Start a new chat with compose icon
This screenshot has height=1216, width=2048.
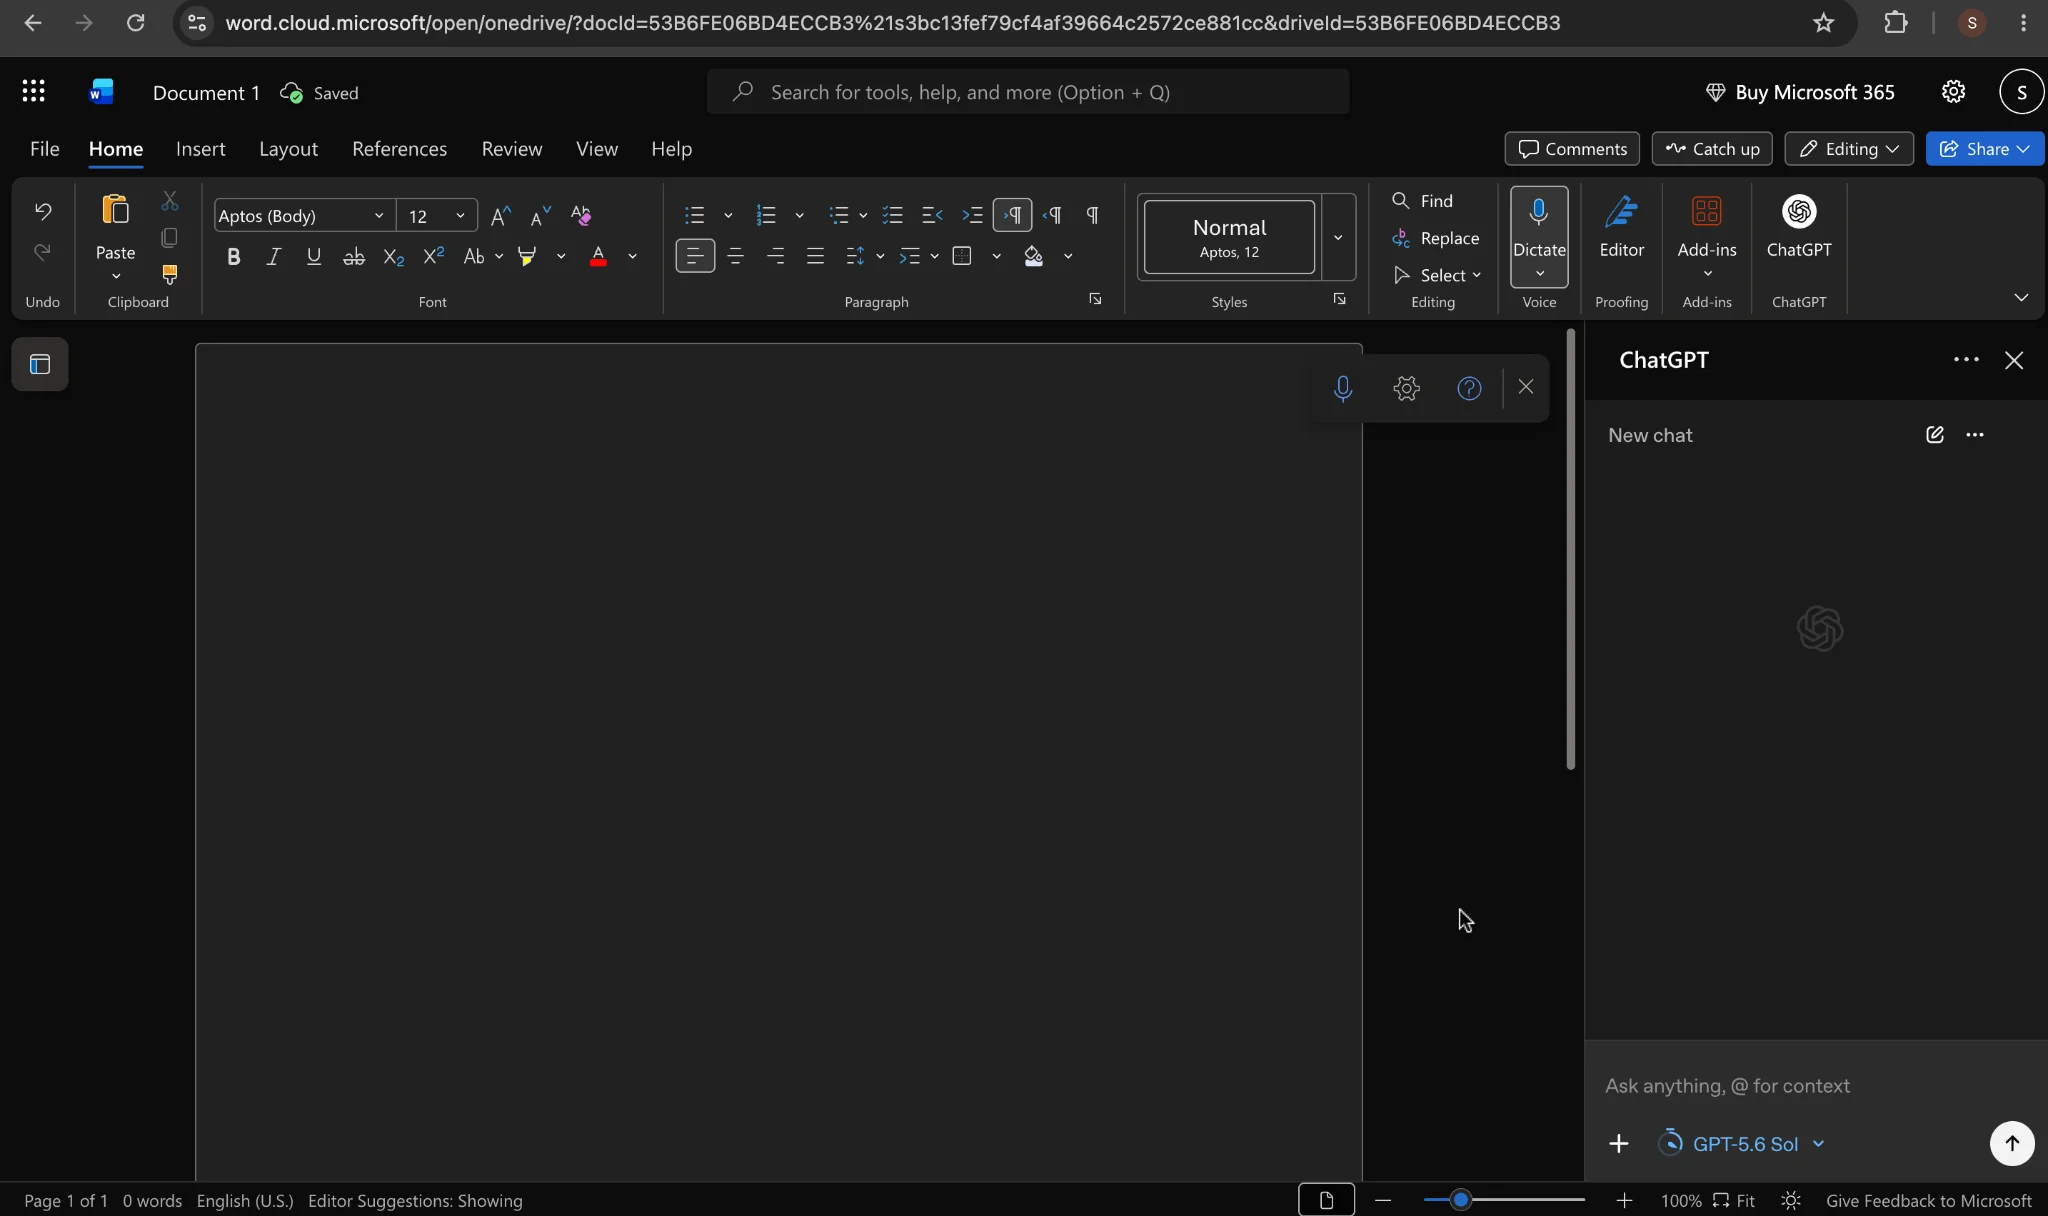[1935, 435]
